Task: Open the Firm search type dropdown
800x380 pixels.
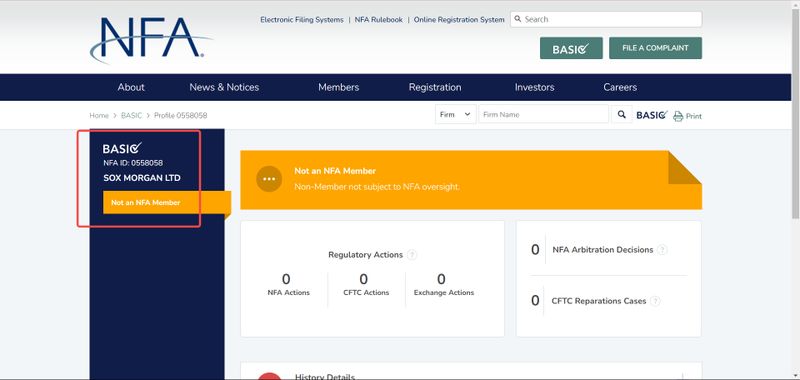Action: click(x=455, y=114)
